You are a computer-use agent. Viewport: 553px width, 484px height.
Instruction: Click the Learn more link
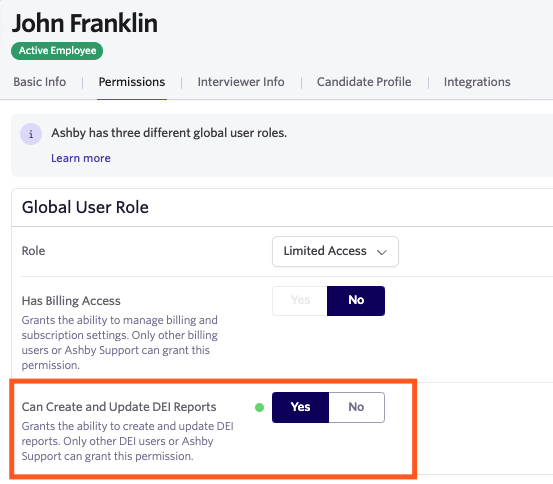pos(81,158)
